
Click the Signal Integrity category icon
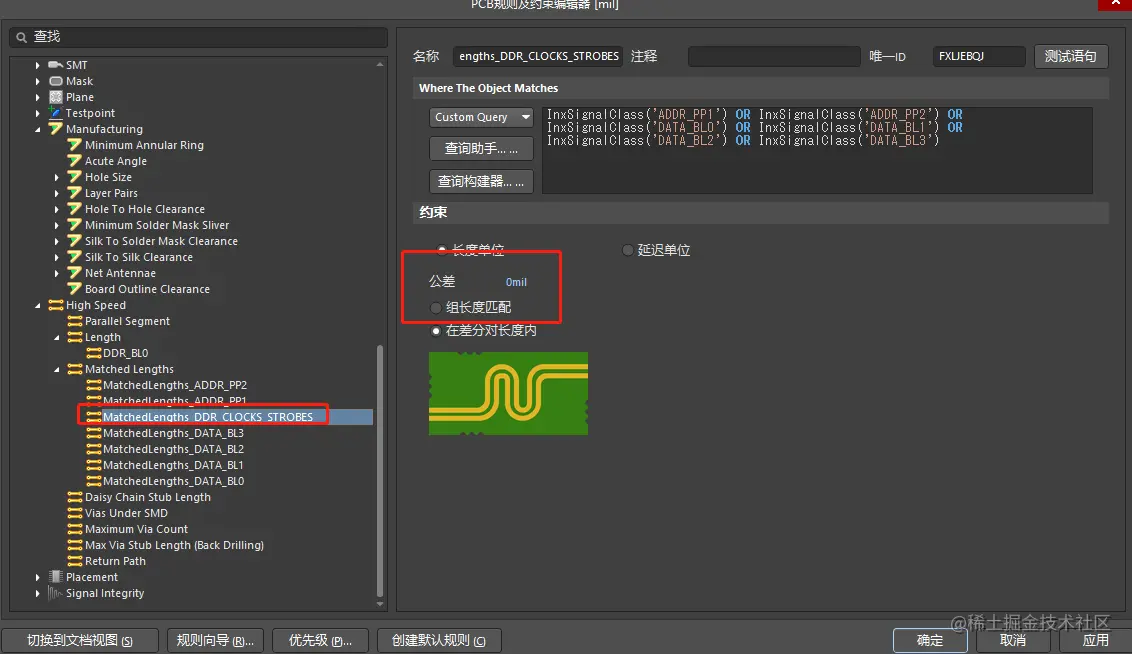coord(55,593)
